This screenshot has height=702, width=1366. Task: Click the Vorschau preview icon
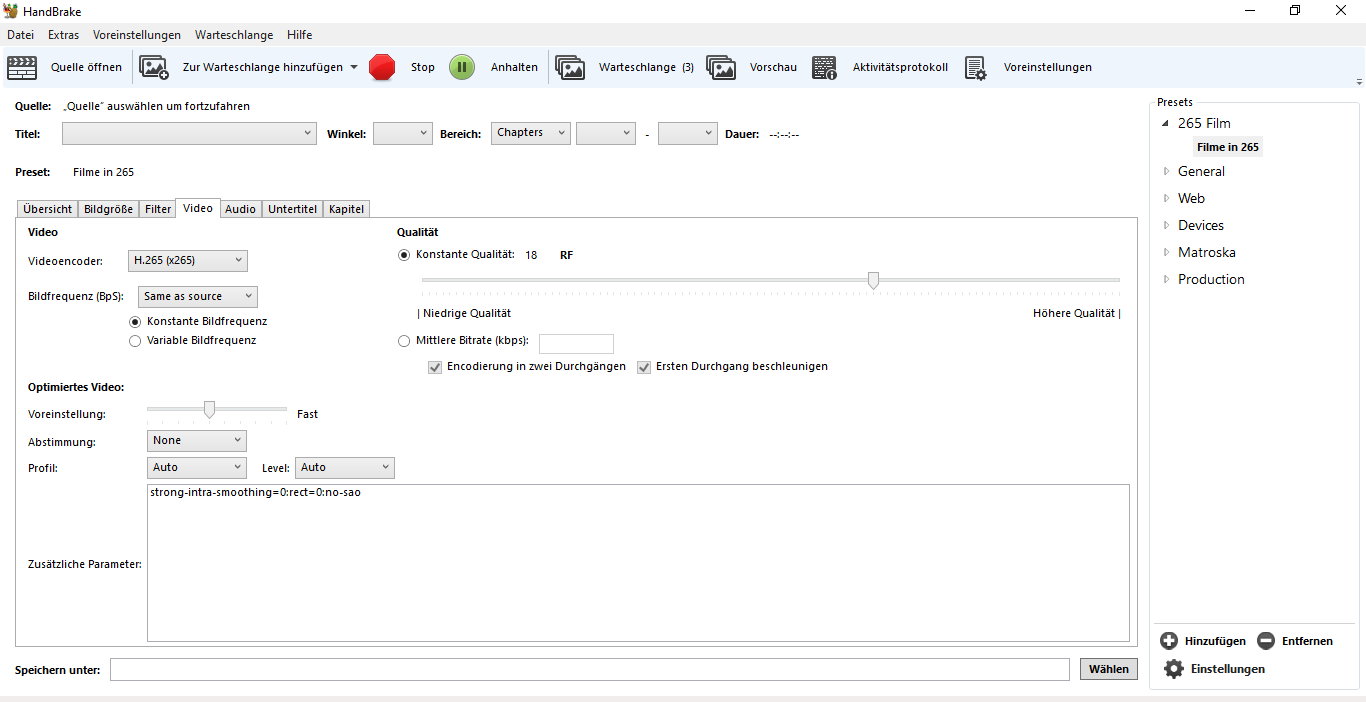pyautogui.click(x=721, y=68)
